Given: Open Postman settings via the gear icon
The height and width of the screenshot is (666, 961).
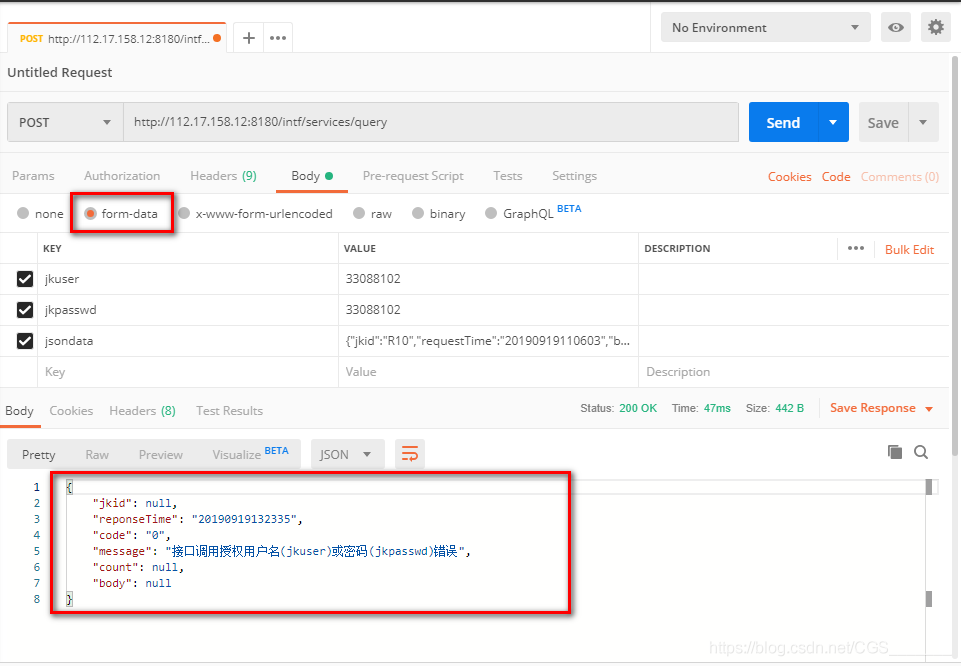Looking at the screenshot, I should click(x=935, y=27).
